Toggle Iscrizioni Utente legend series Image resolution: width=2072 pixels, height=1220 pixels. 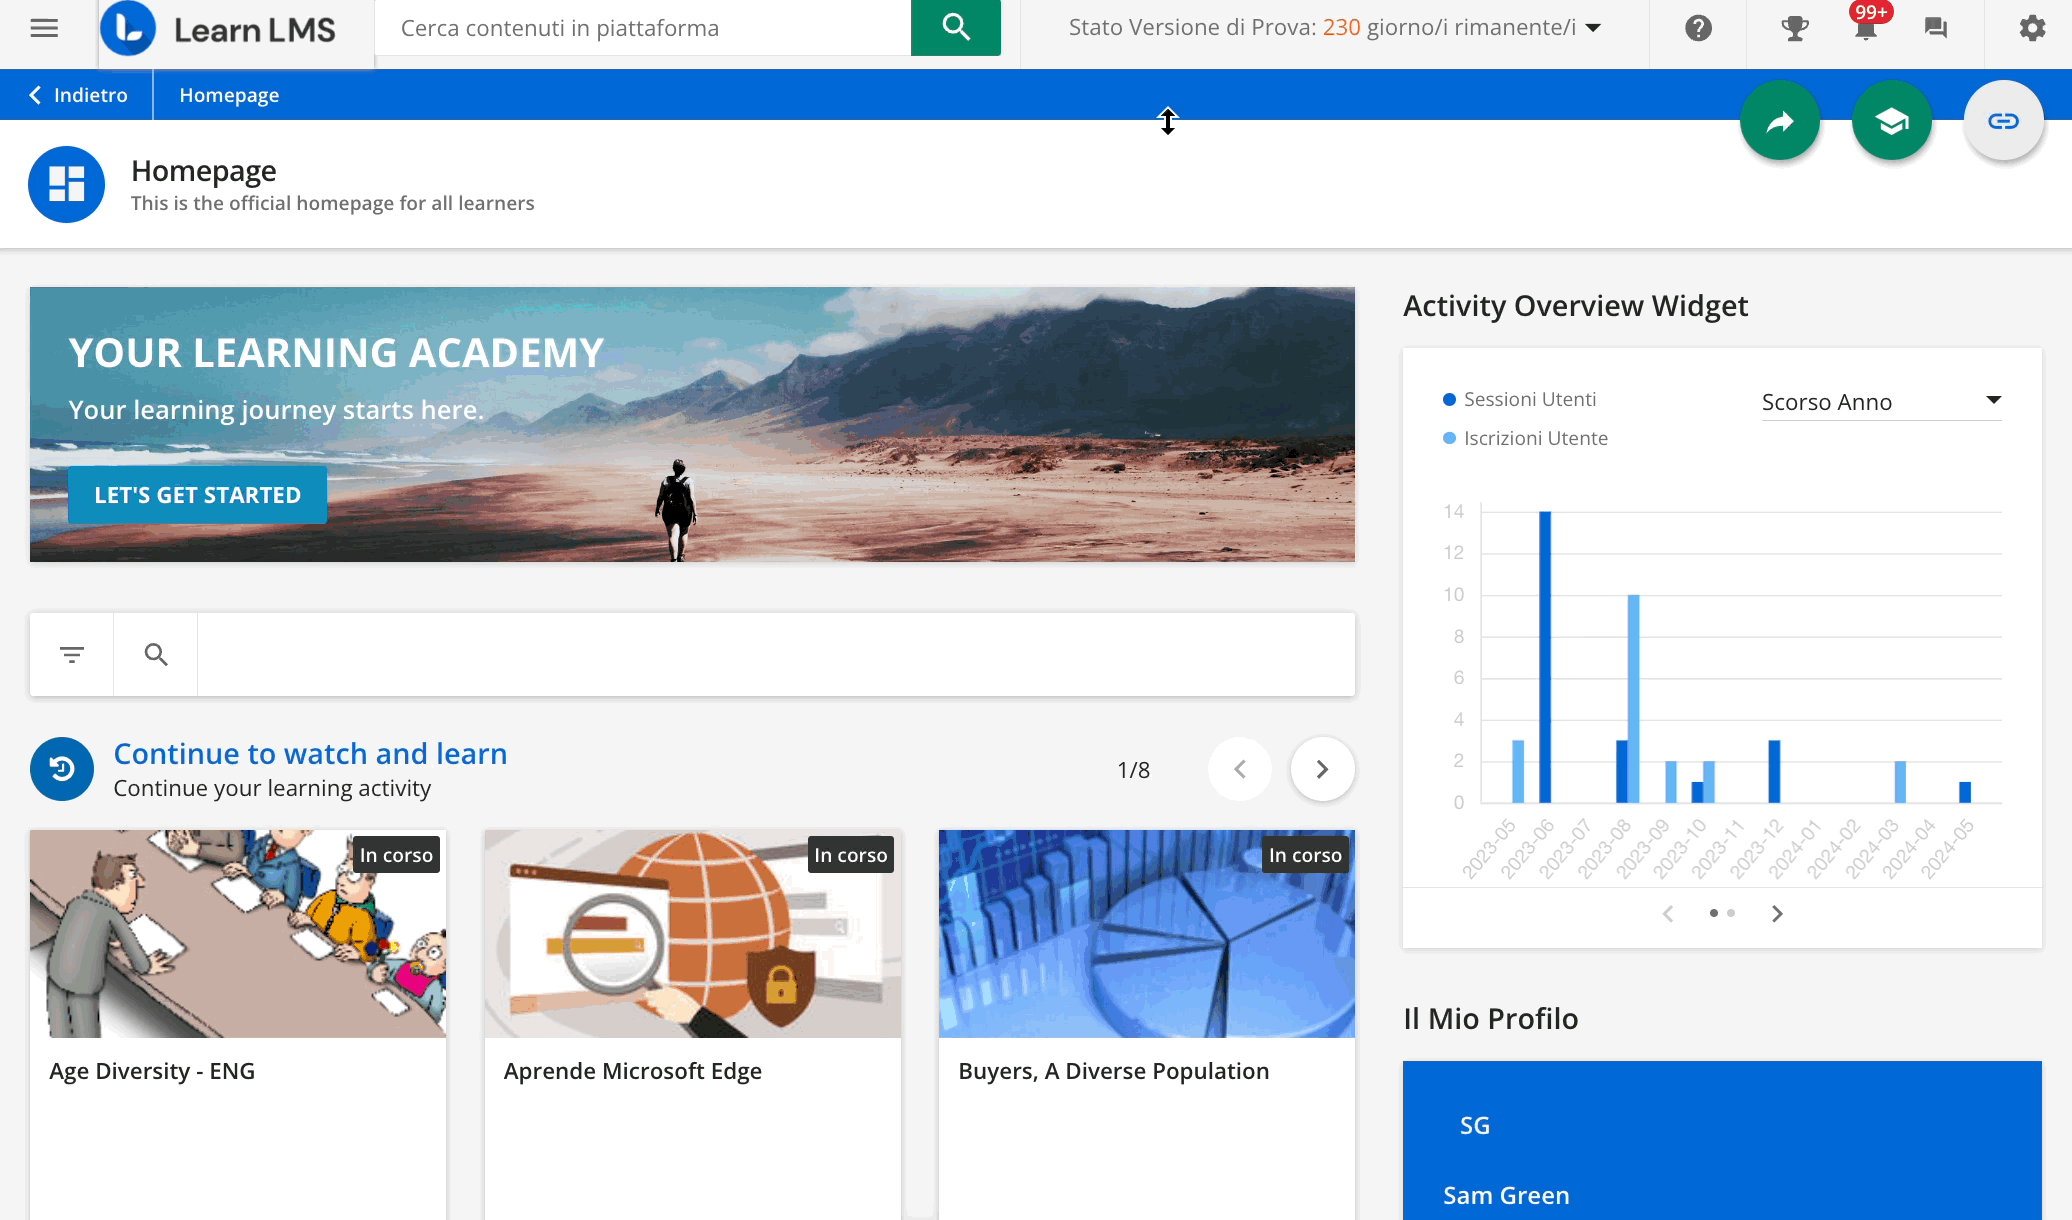[1526, 438]
